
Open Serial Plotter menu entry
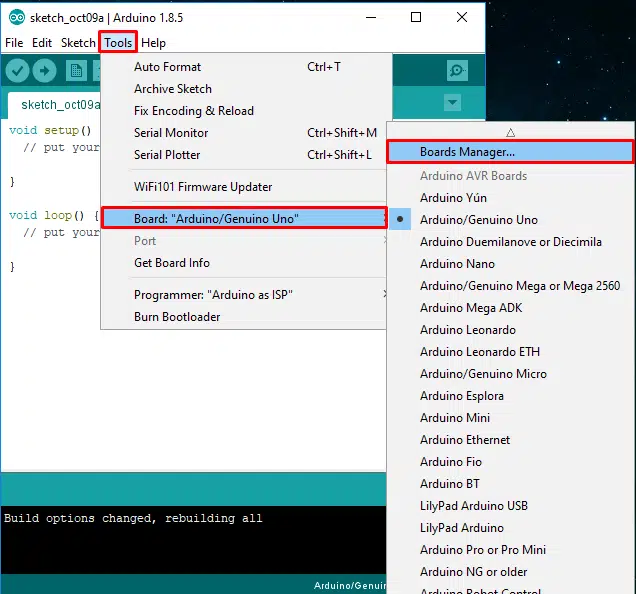244,154
